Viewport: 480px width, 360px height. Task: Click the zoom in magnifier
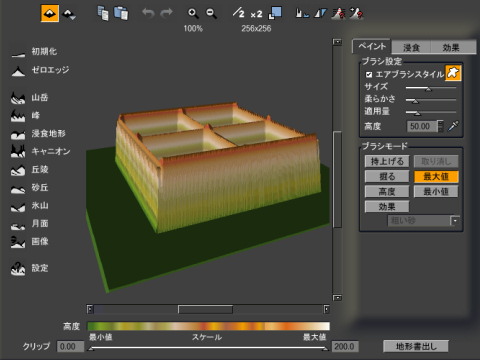[193, 13]
